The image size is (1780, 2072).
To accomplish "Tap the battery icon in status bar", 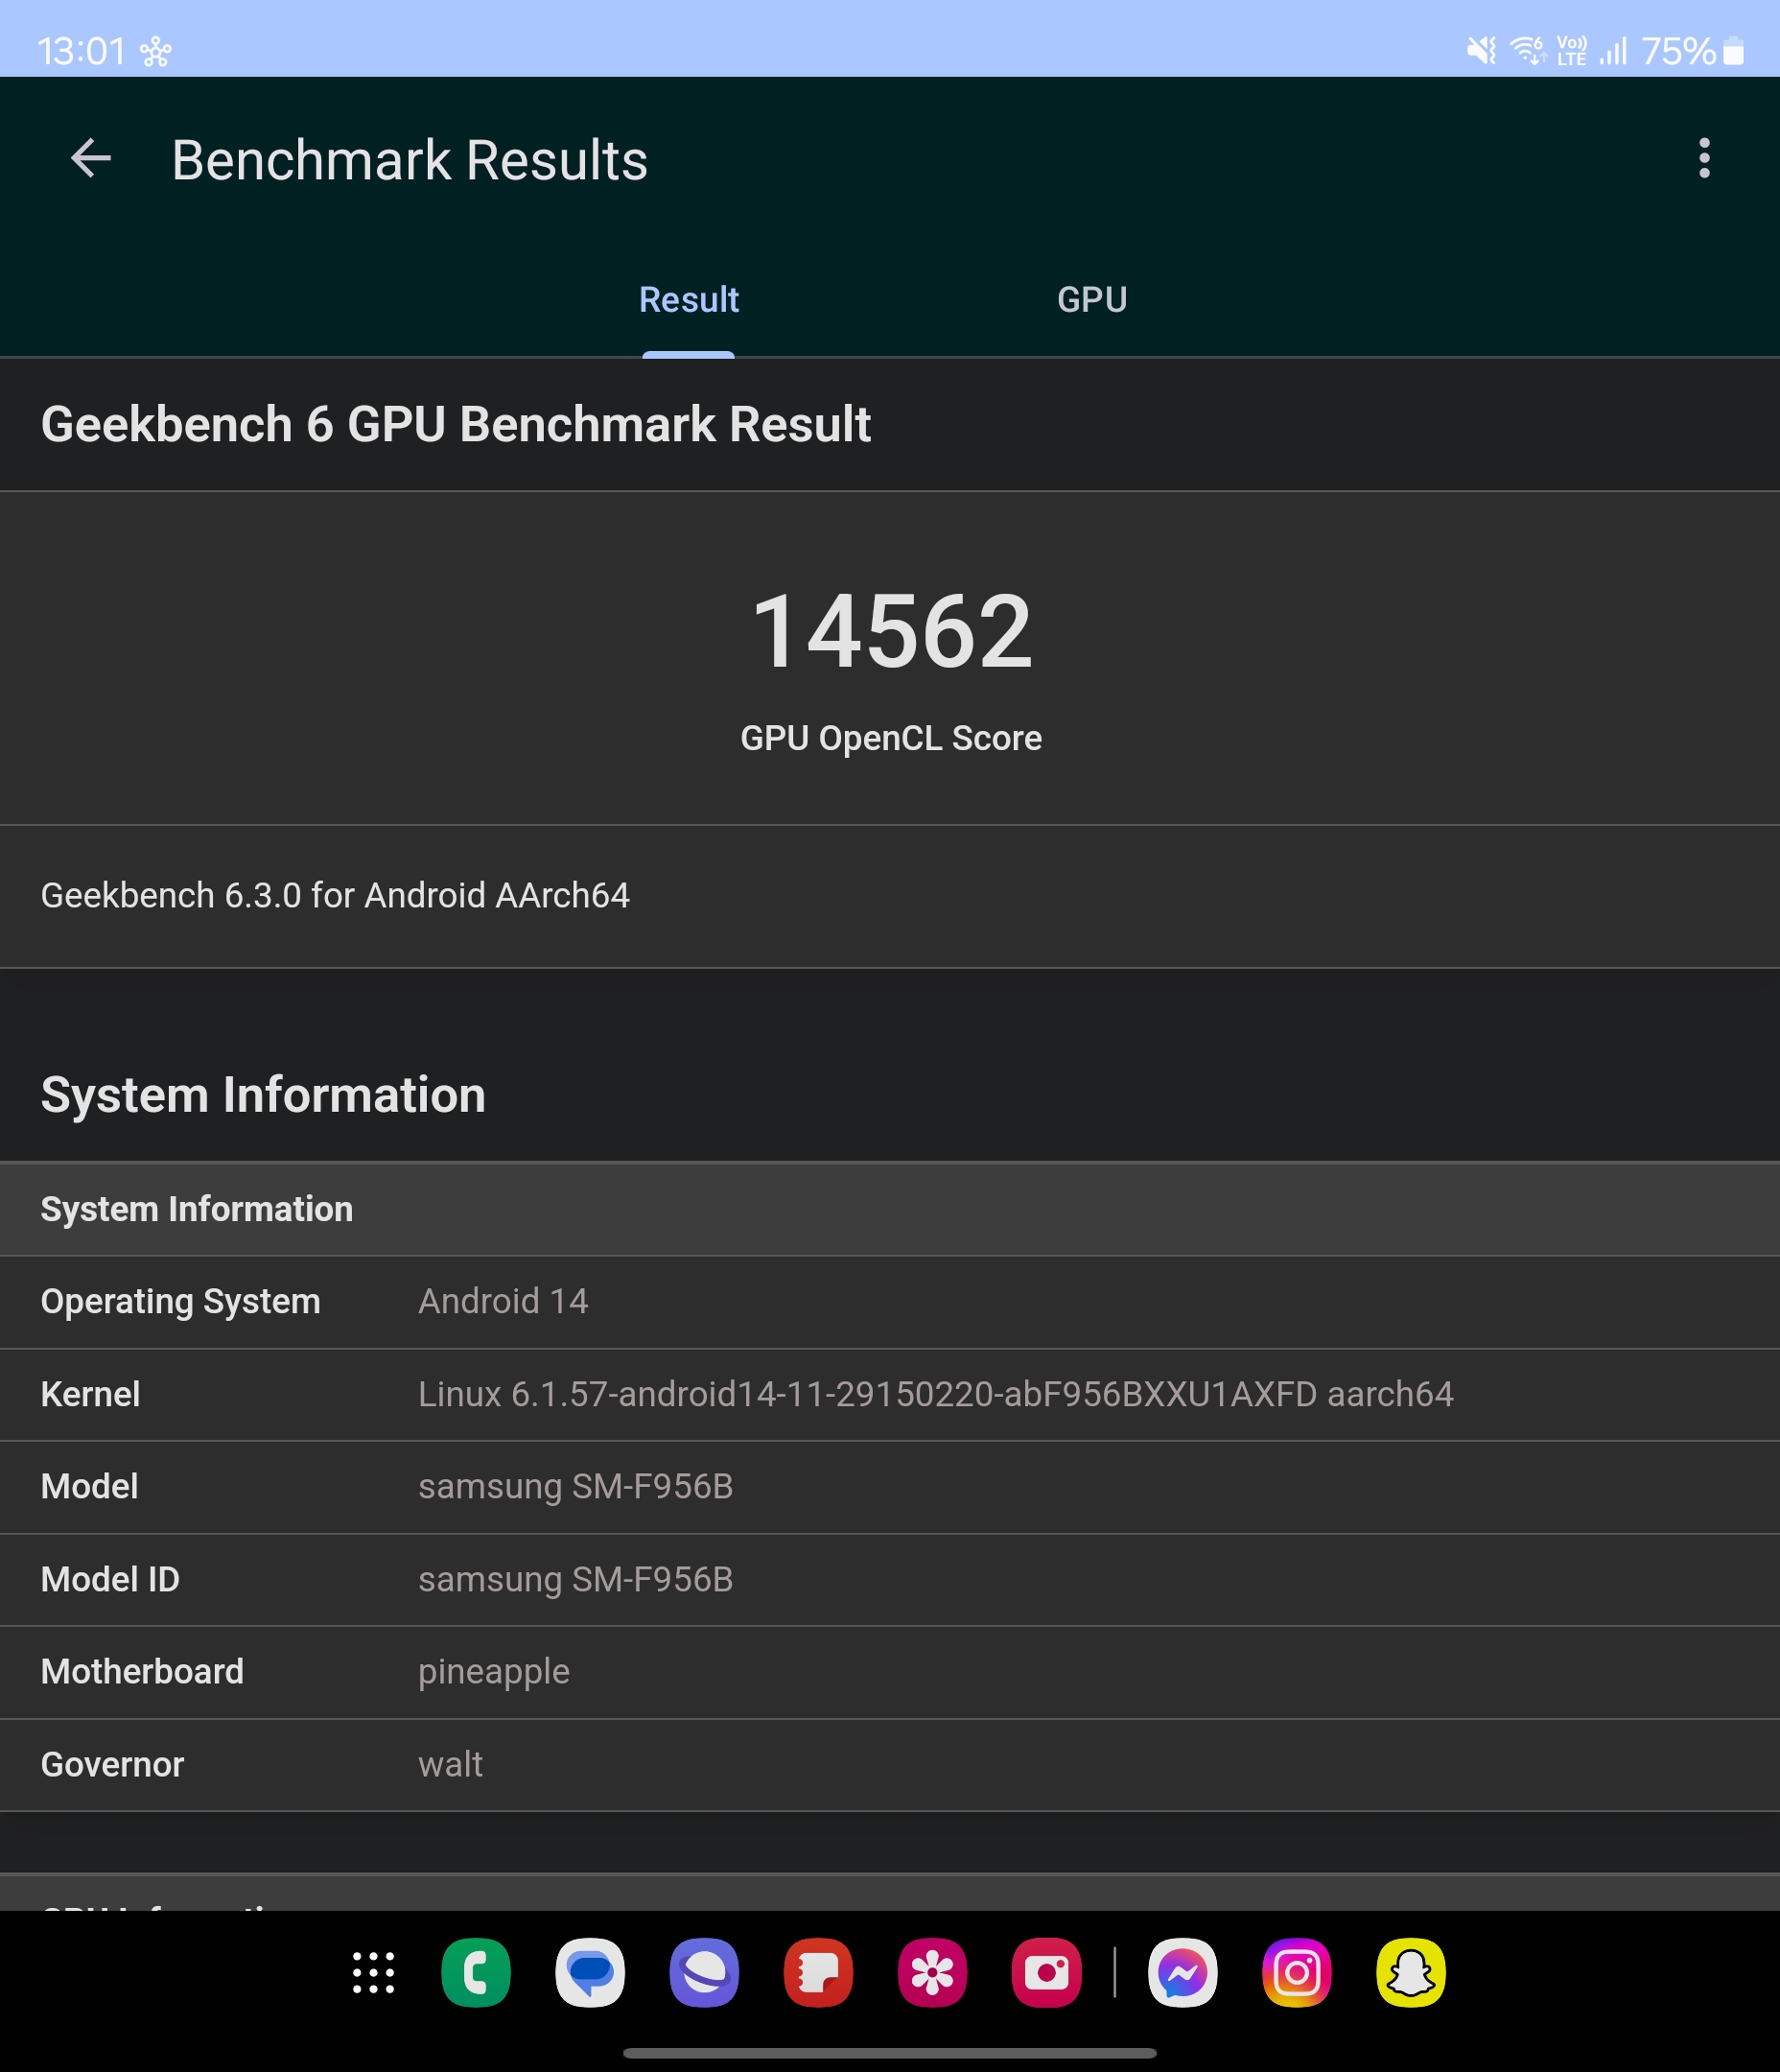I will (x=1734, y=51).
